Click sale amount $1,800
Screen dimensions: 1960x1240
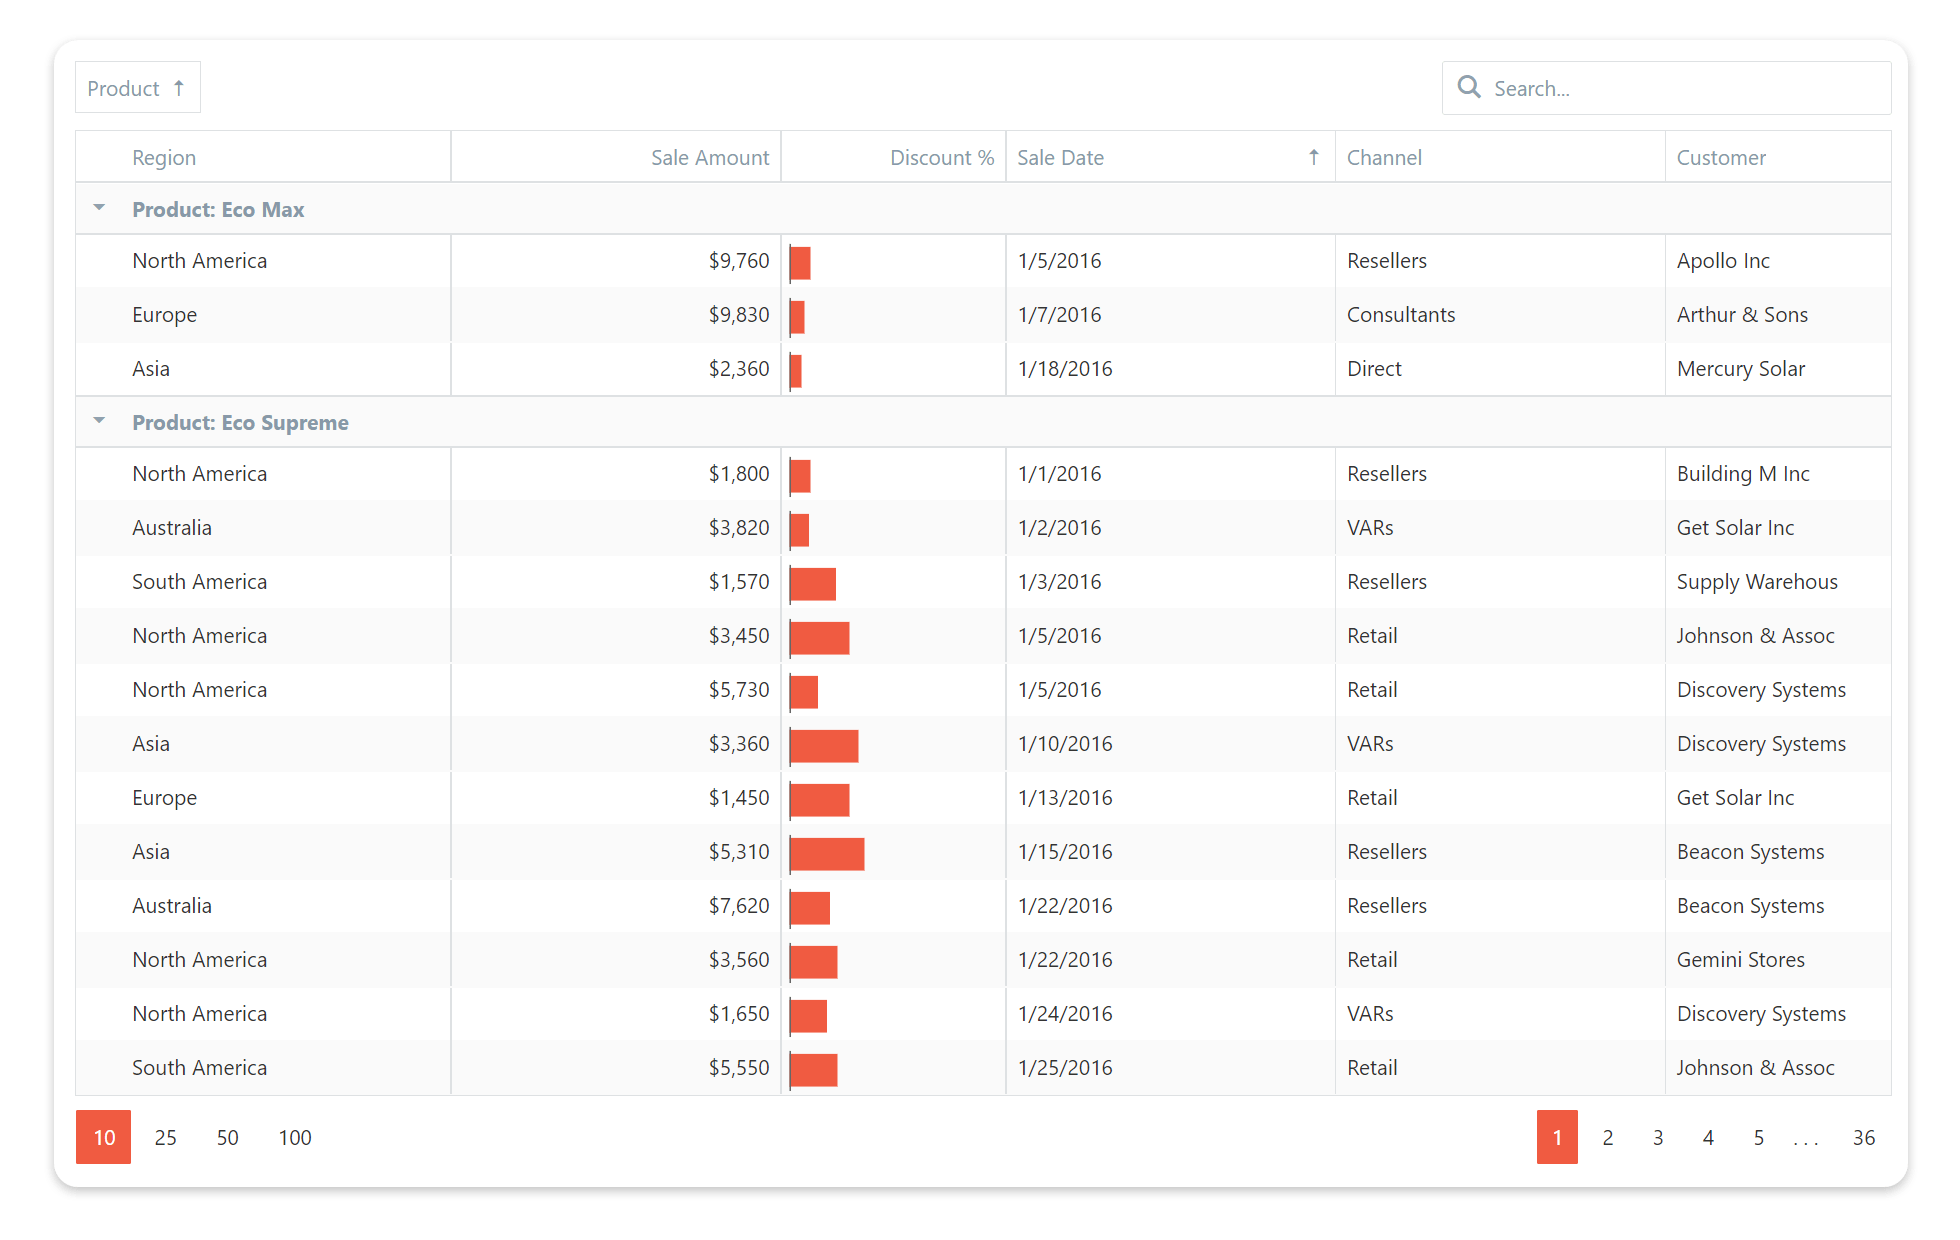[739, 474]
